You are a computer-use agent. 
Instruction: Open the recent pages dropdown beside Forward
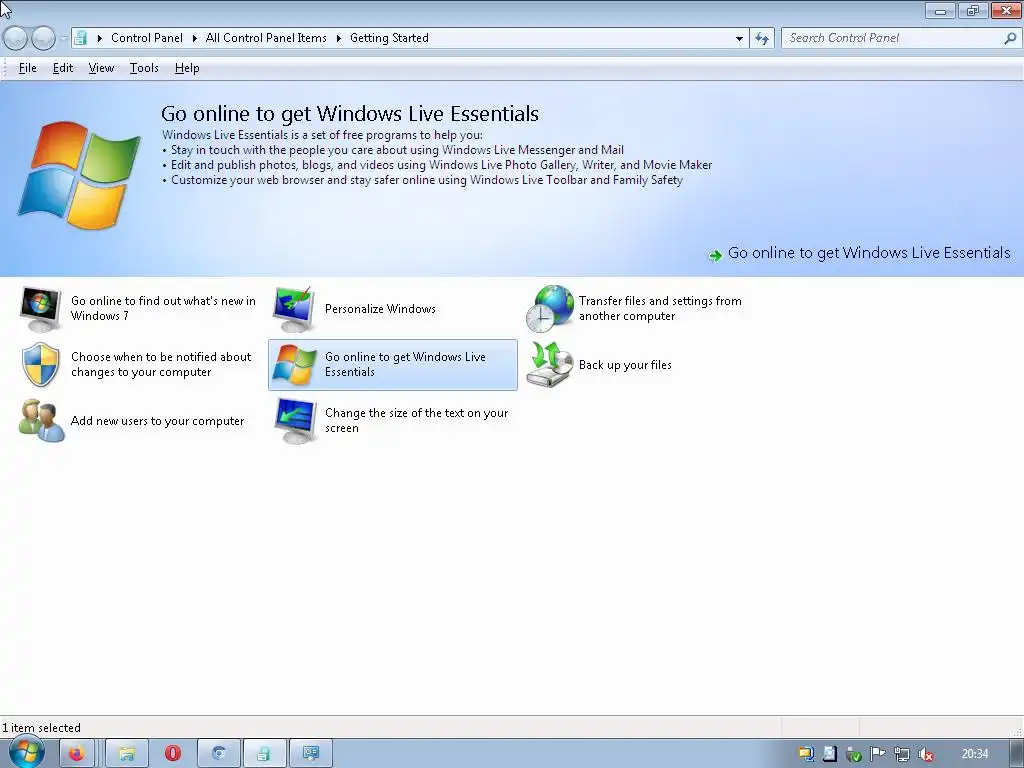(63, 38)
